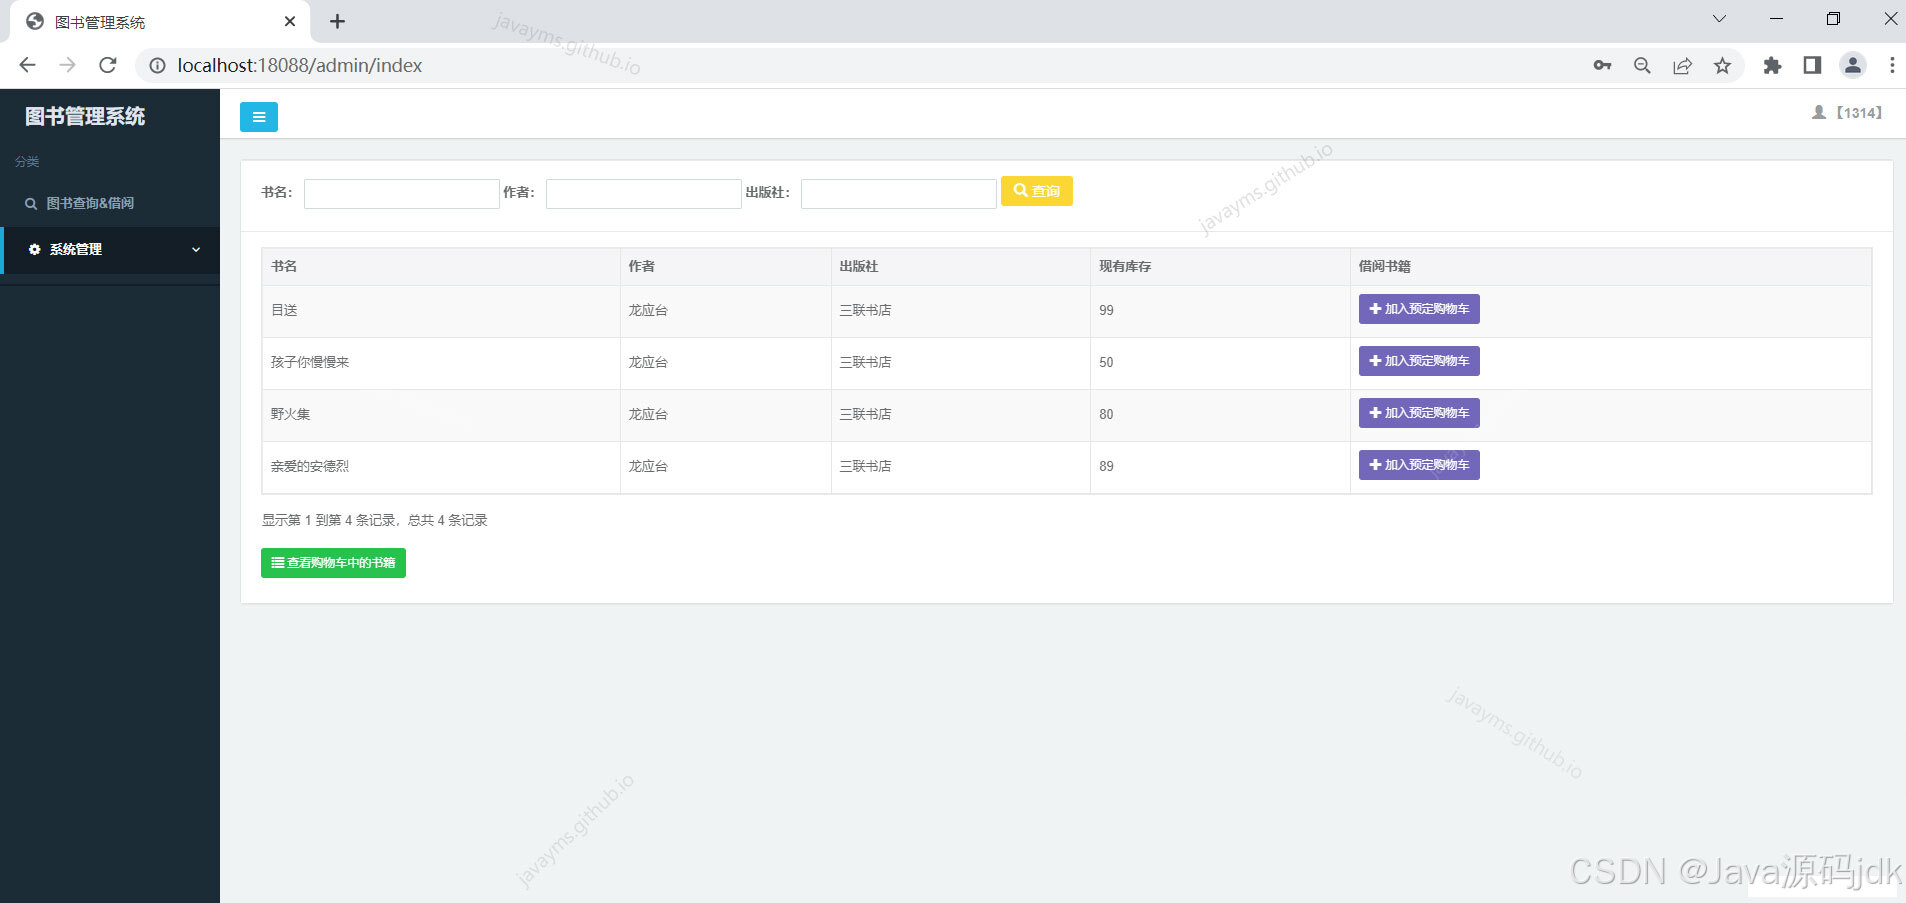Click the 作者 search input field
This screenshot has height=903, width=1906.
point(643,193)
